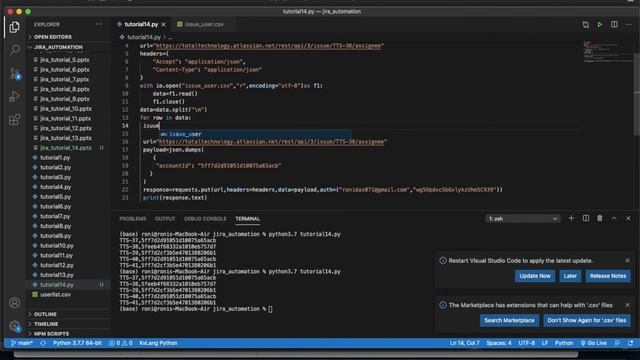Screen dimensions: 640x360
Task: Click Spaces: 4 indentation setting
Action: coord(499,343)
